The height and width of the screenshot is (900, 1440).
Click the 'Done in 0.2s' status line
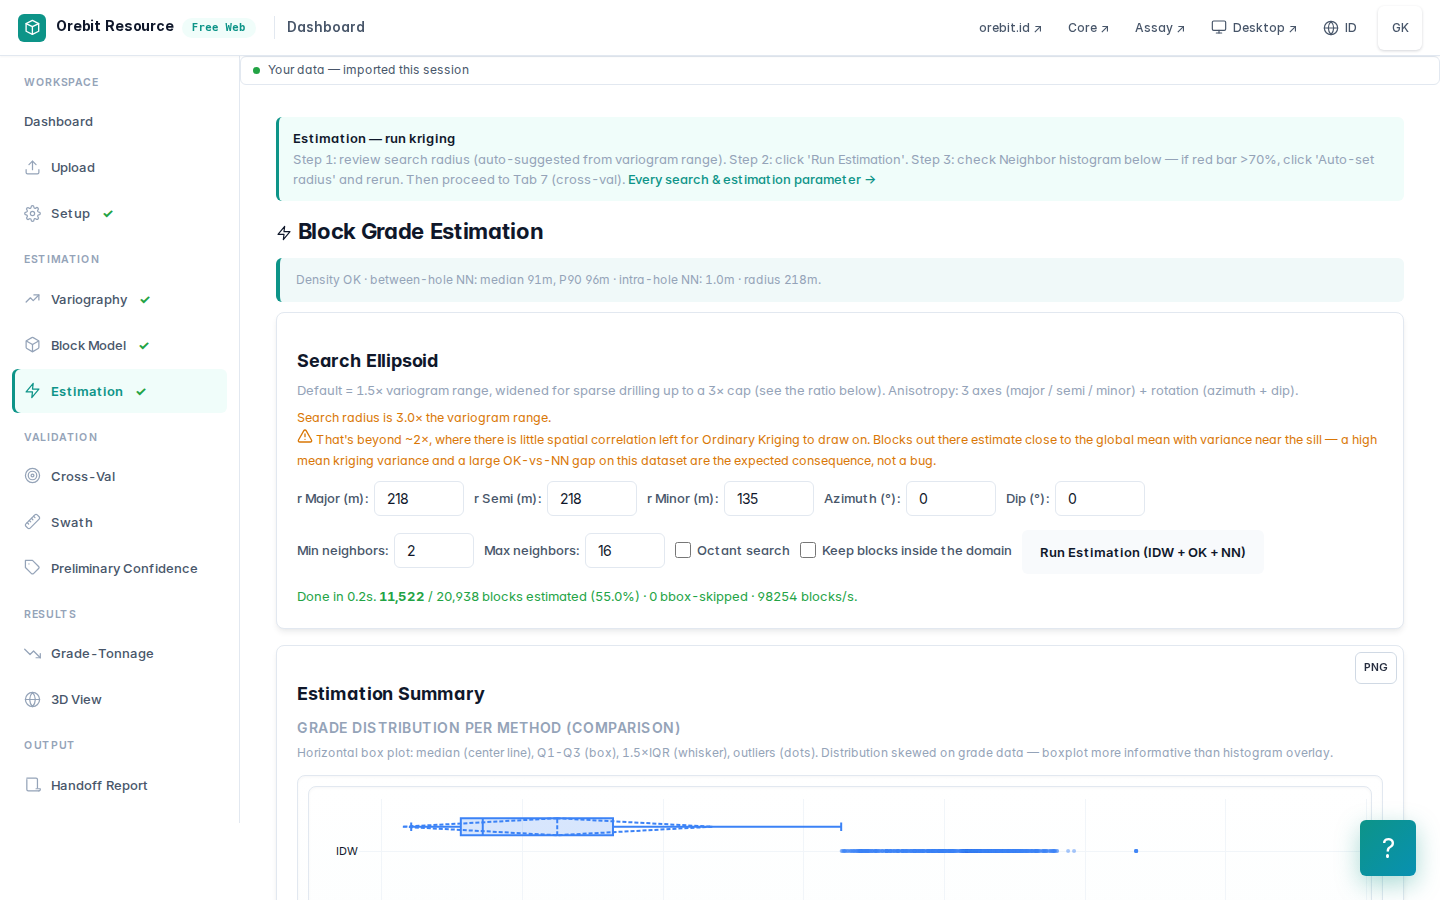(x=577, y=596)
